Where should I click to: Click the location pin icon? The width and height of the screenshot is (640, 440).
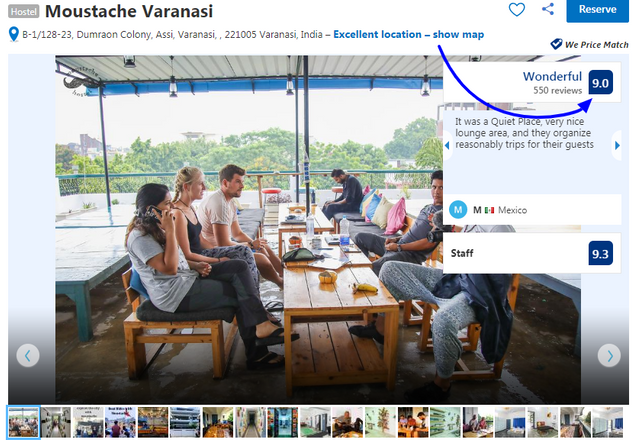tap(13, 34)
